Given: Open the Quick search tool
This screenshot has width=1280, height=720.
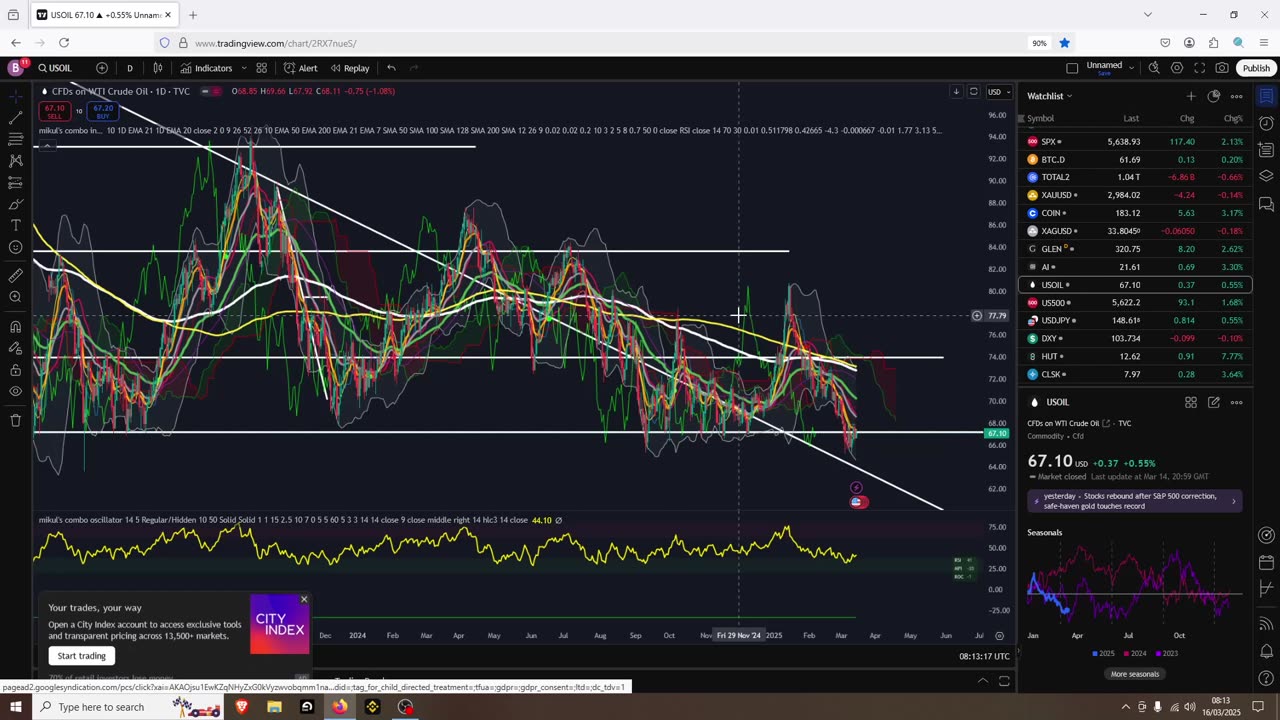Looking at the screenshot, I should click(x=1153, y=68).
